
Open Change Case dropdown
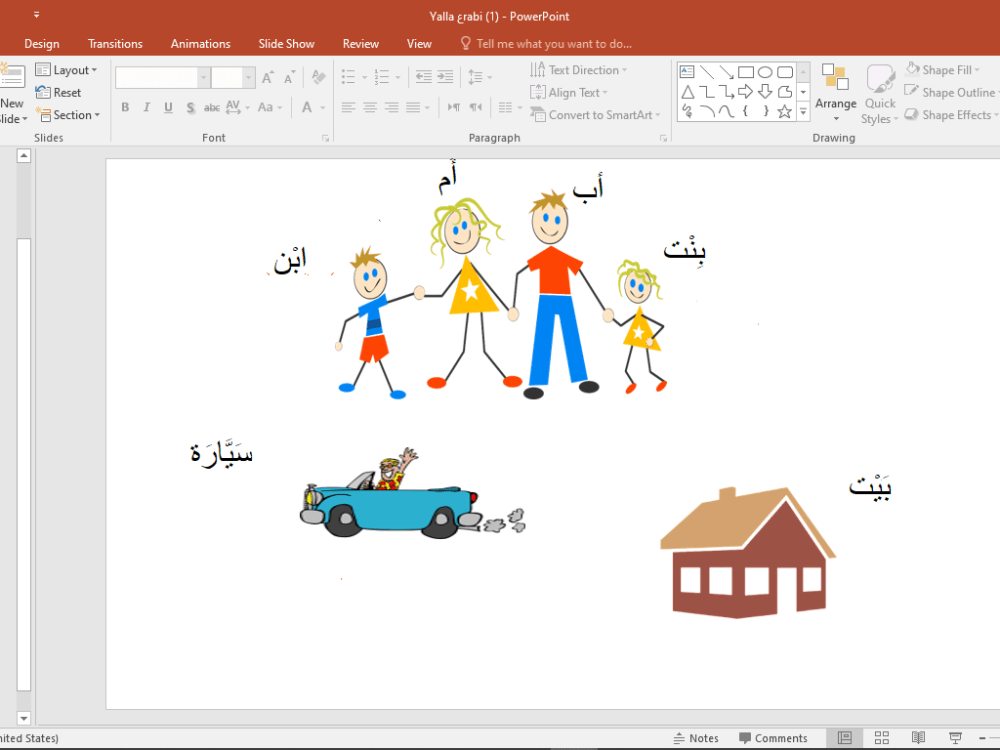(x=270, y=107)
